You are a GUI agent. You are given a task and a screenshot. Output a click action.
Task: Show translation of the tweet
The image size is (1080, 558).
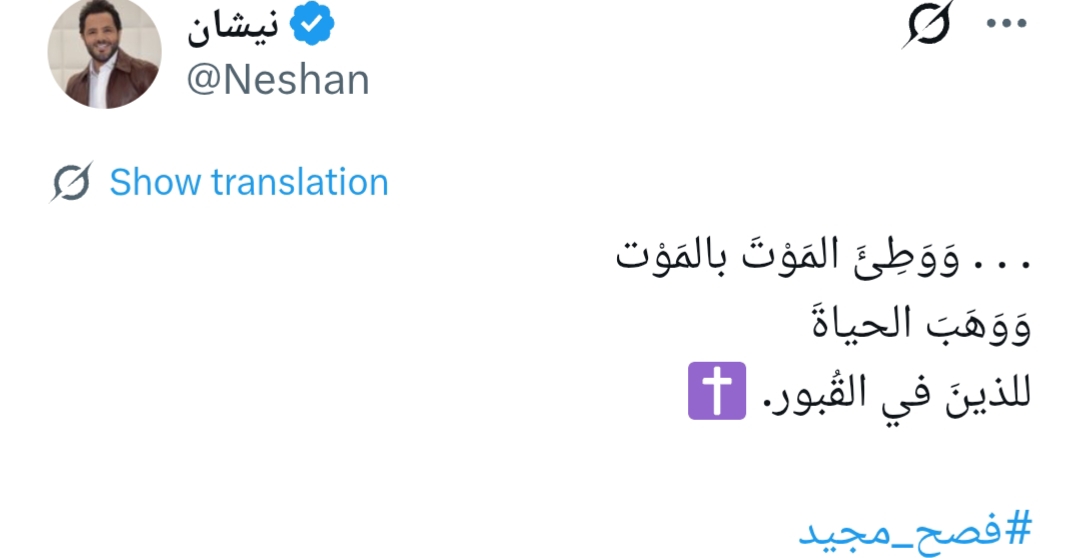[248, 182]
